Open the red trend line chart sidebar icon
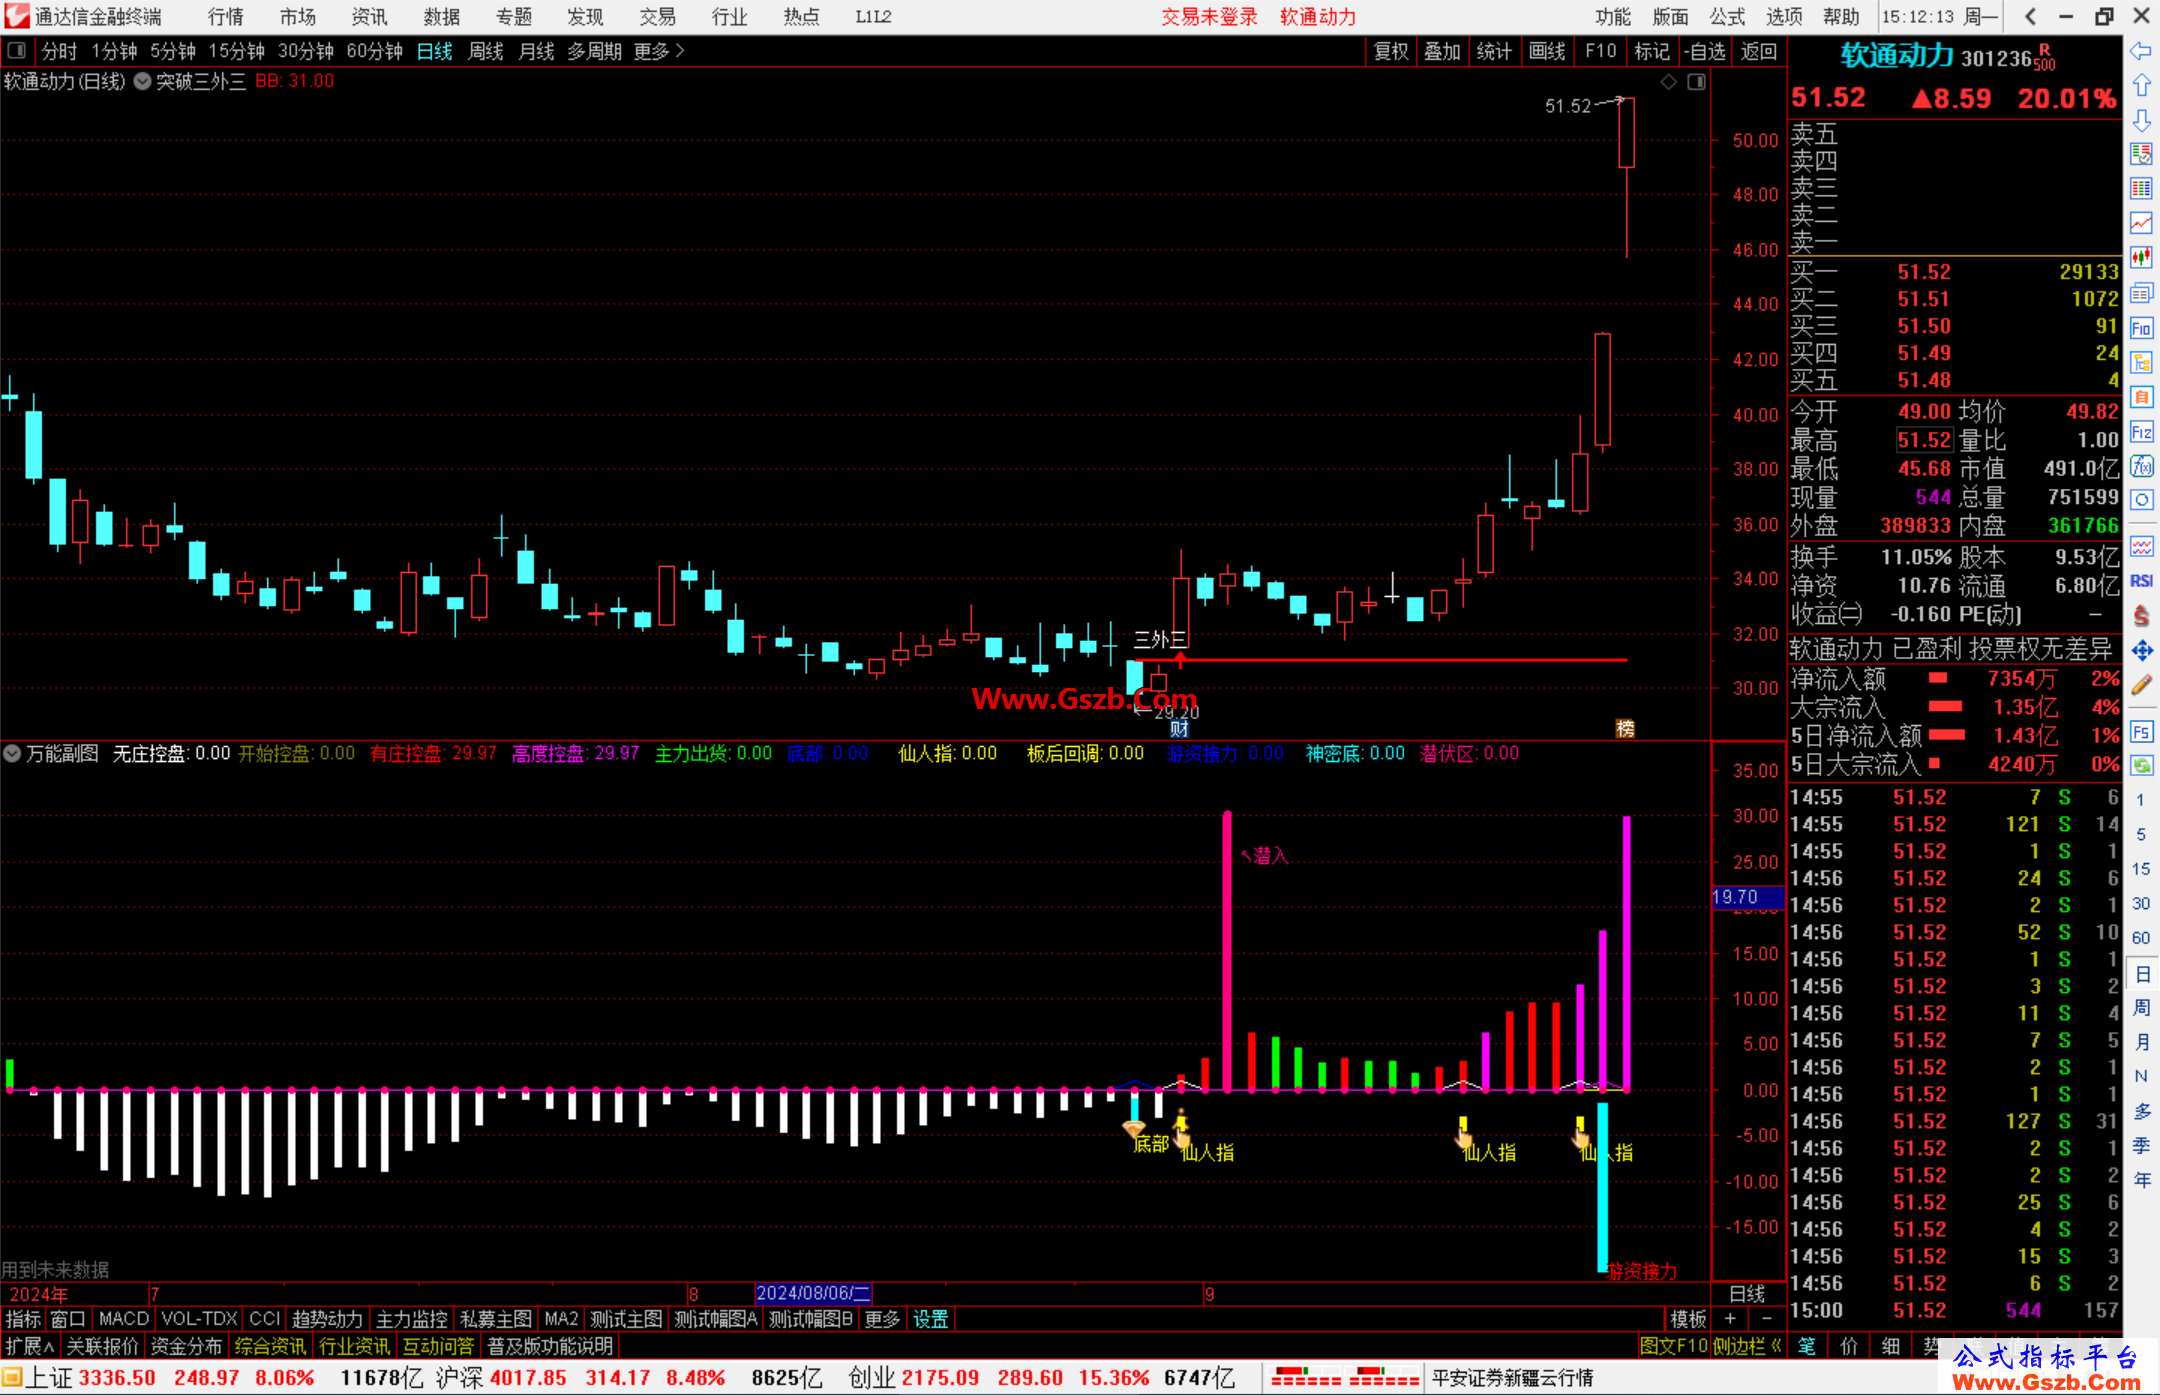The height and width of the screenshot is (1395, 2160). tap(2141, 223)
